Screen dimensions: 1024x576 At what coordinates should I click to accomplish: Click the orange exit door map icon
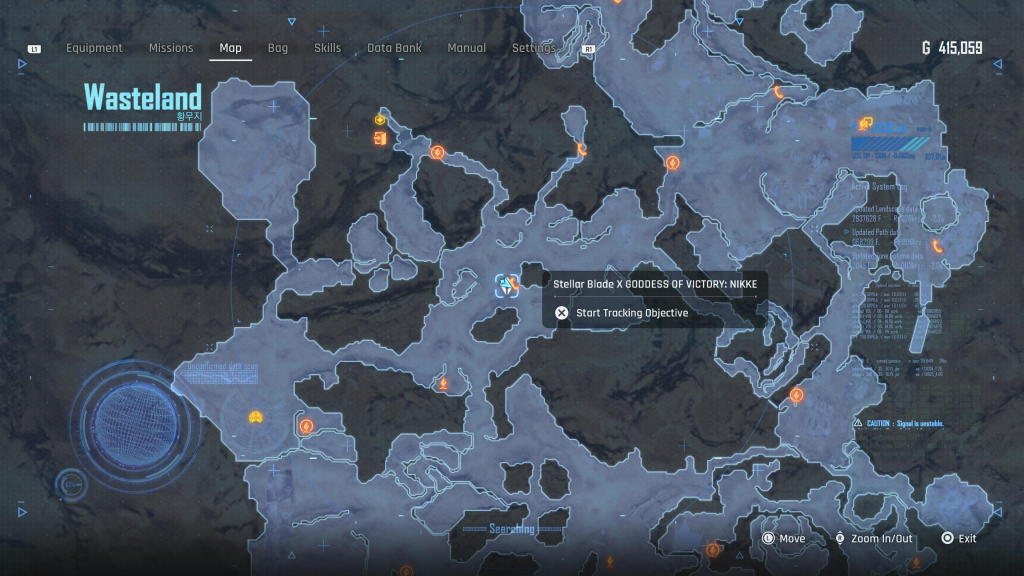pos(380,138)
